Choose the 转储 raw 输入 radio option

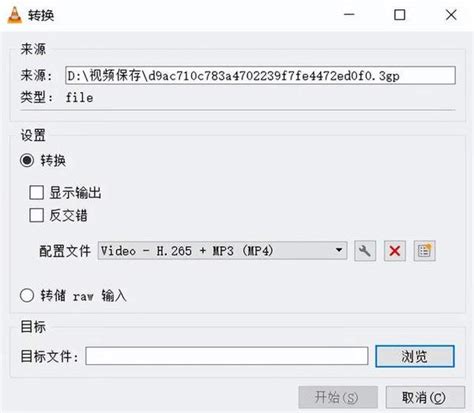27,295
